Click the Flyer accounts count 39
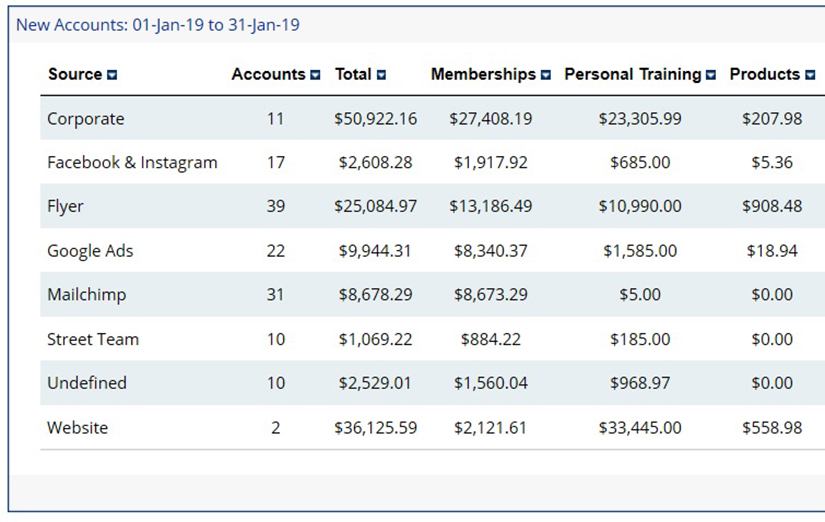Screen dimensions: 825x522 point(276,206)
